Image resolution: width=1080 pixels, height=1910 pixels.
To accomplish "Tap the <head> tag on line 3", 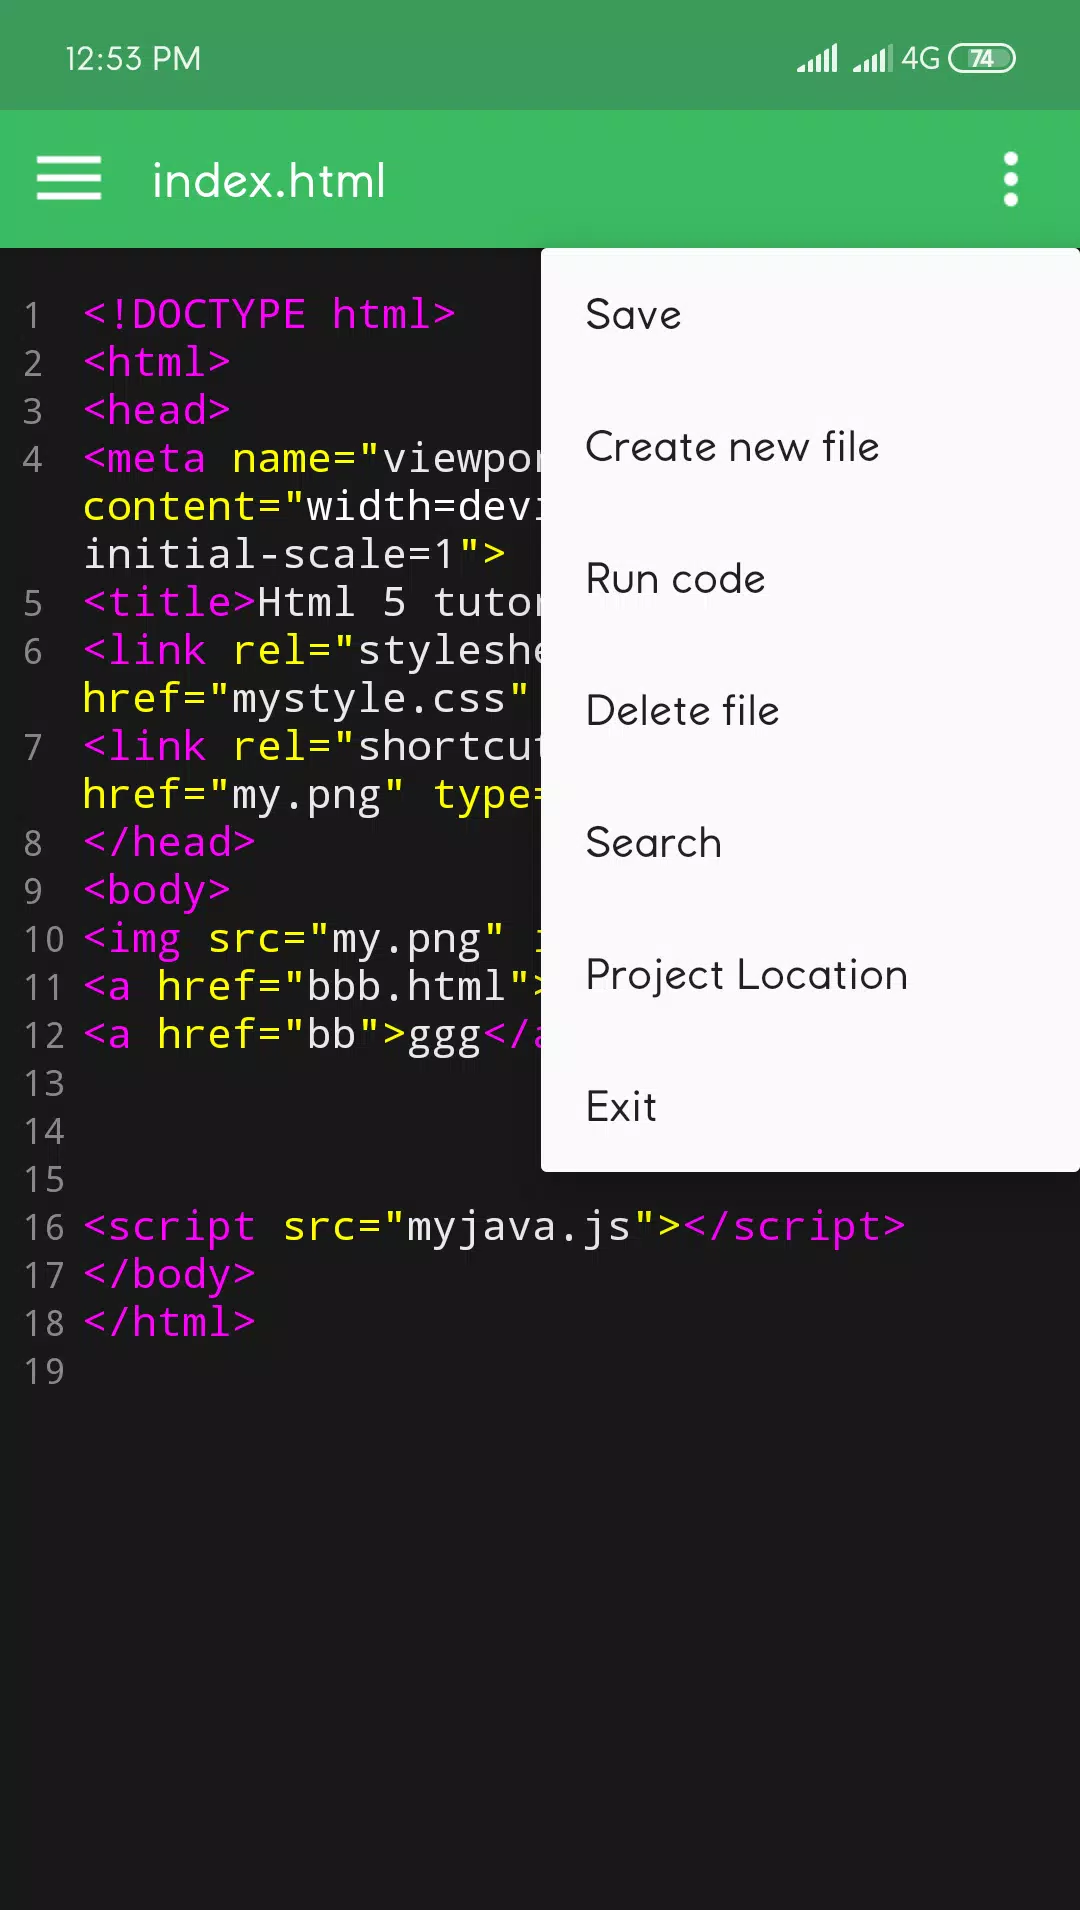I will (x=157, y=411).
